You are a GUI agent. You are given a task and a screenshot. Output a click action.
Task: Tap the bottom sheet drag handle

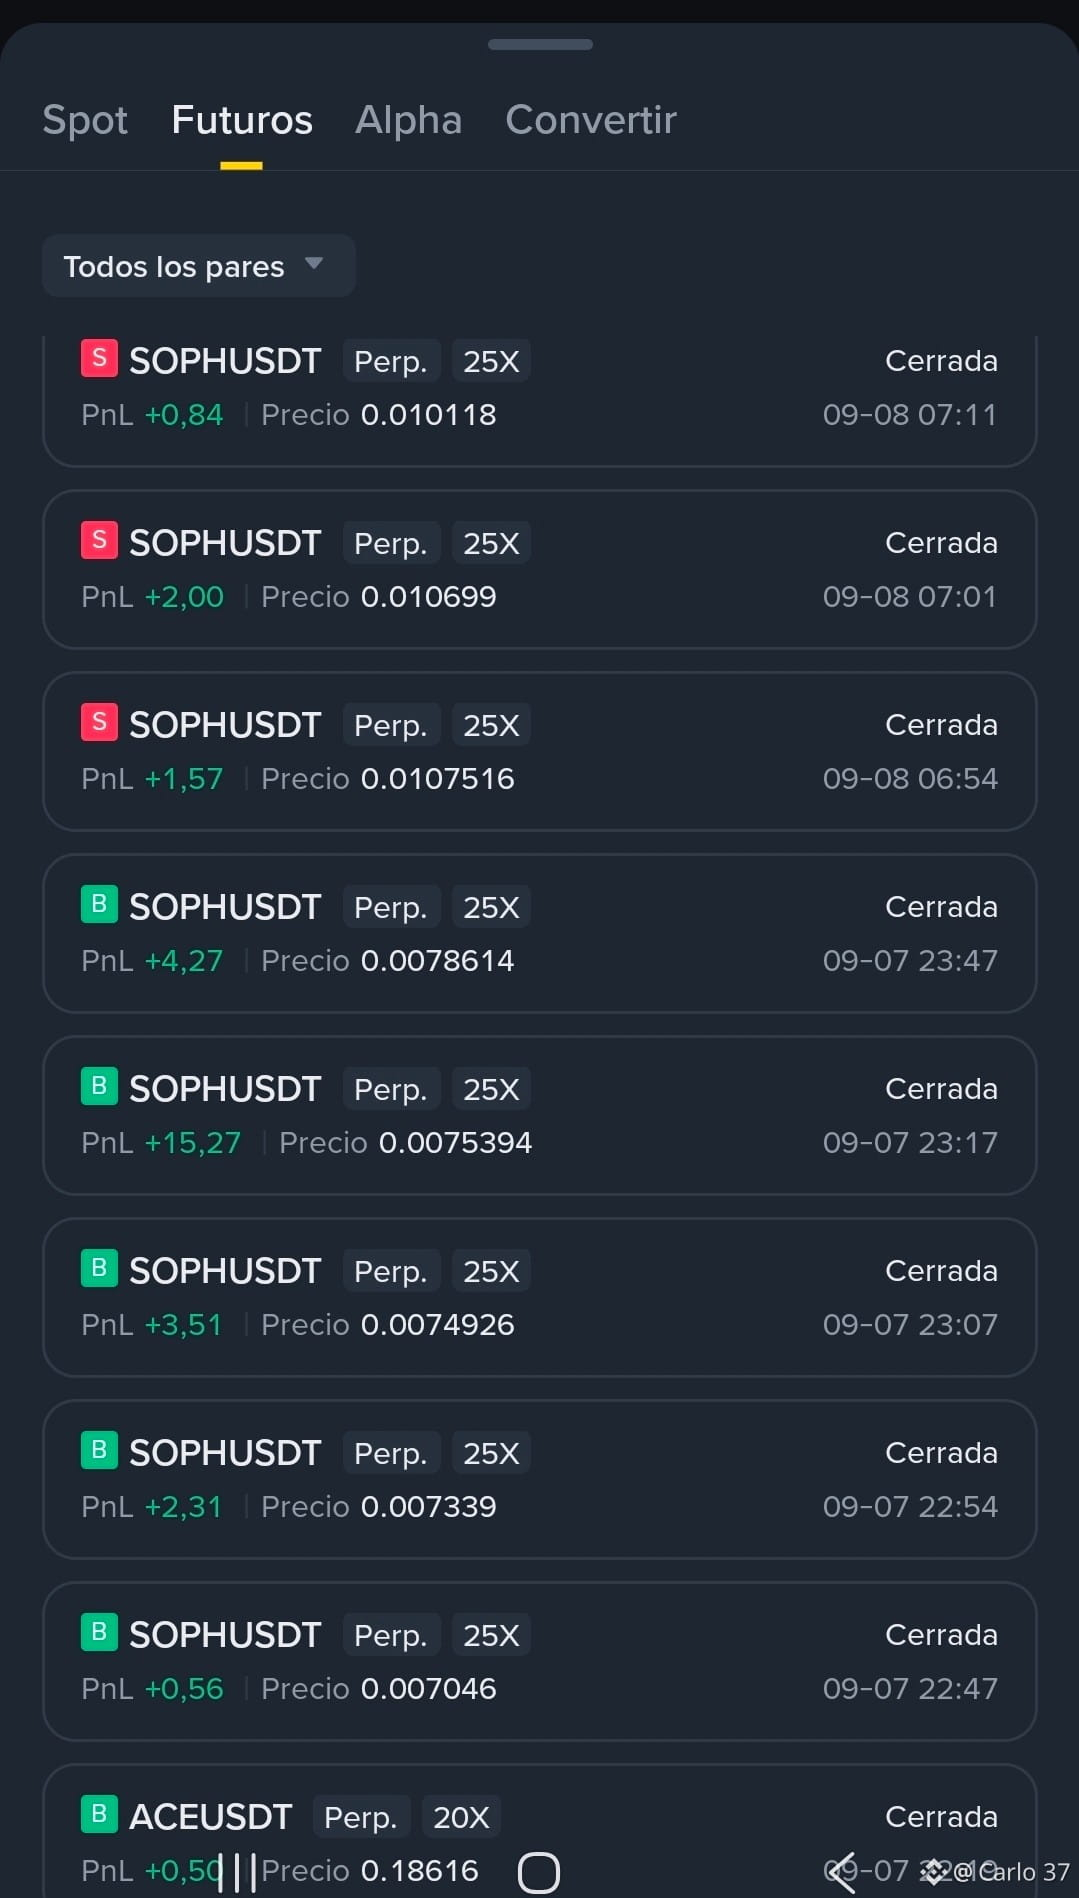click(540, 45)
